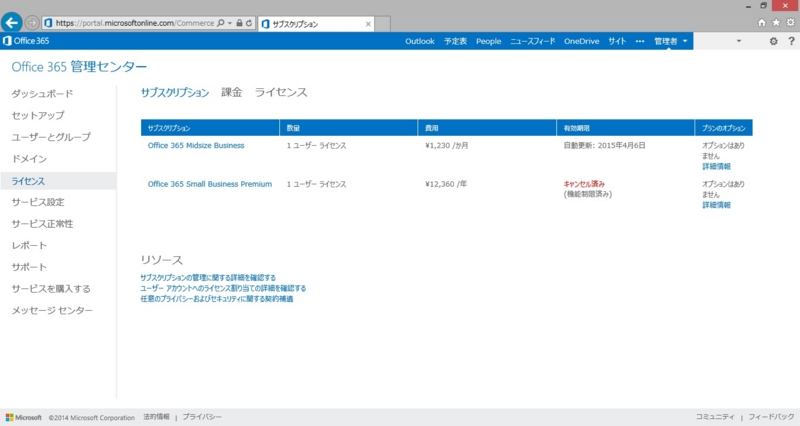Screen dimensions: 800x426
Task: Click the プランのオプション column header
Action: coord(723,128)
